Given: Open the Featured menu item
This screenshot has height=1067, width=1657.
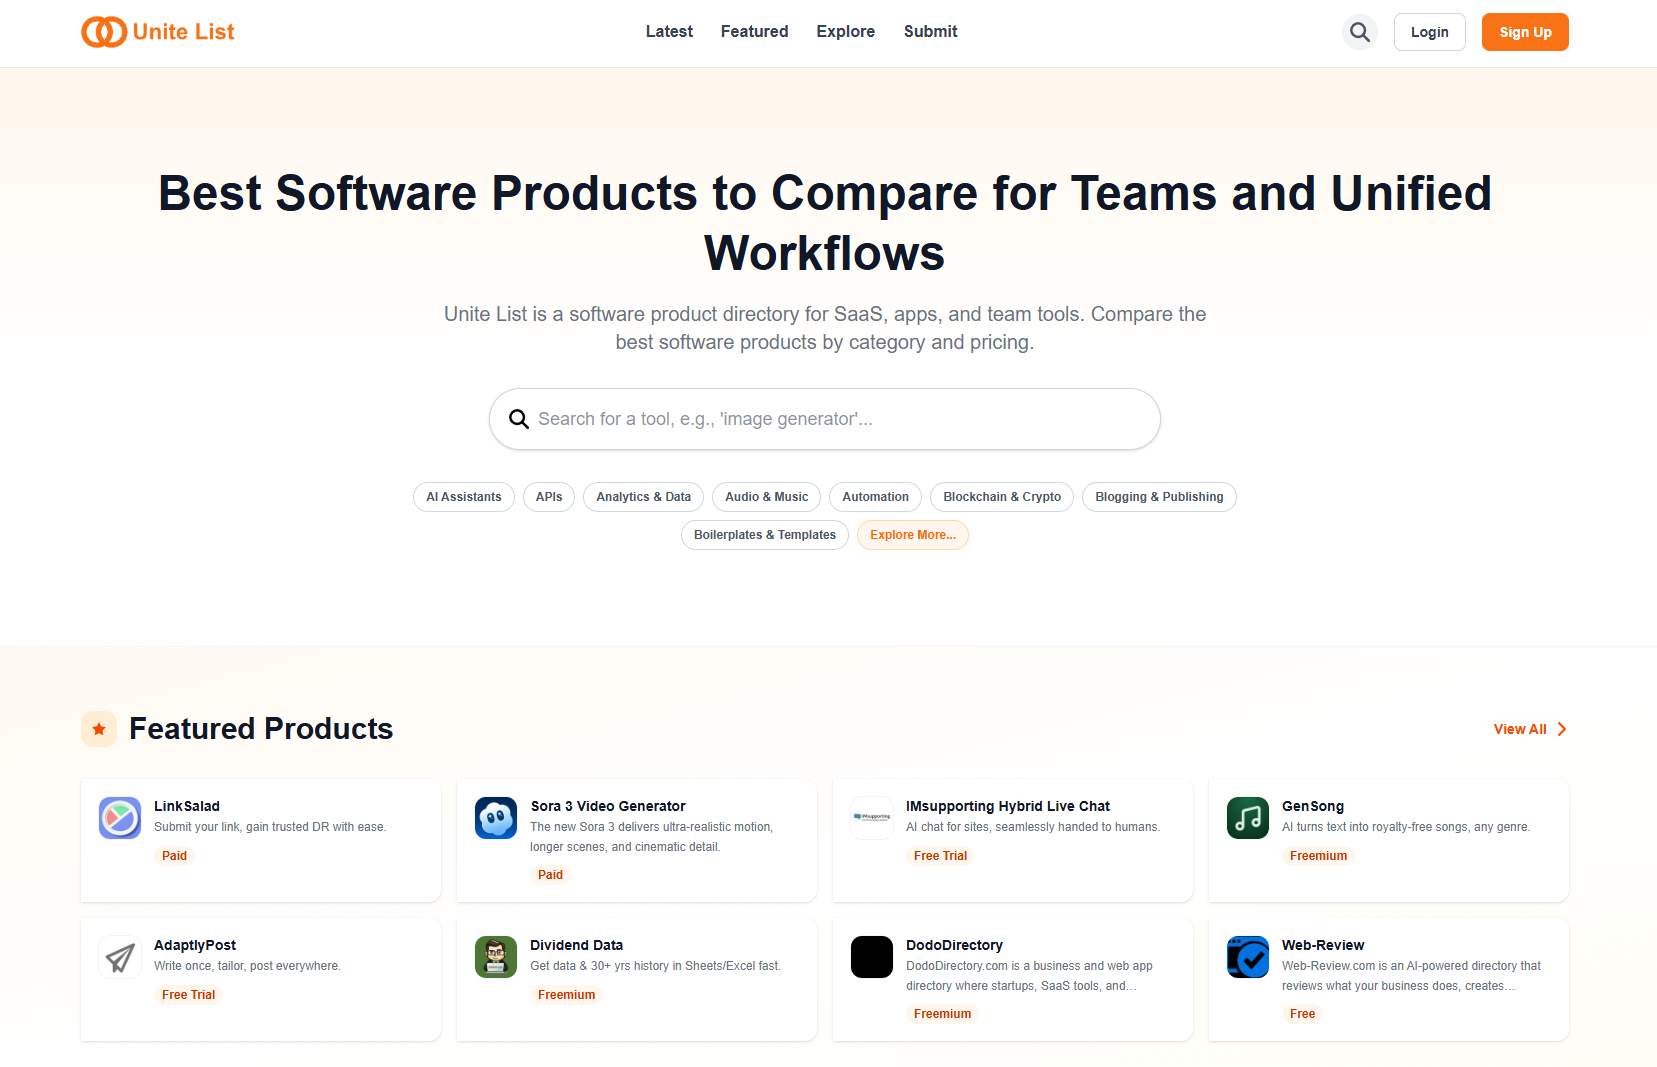Looking at the screenshot, I should (754, 31).
